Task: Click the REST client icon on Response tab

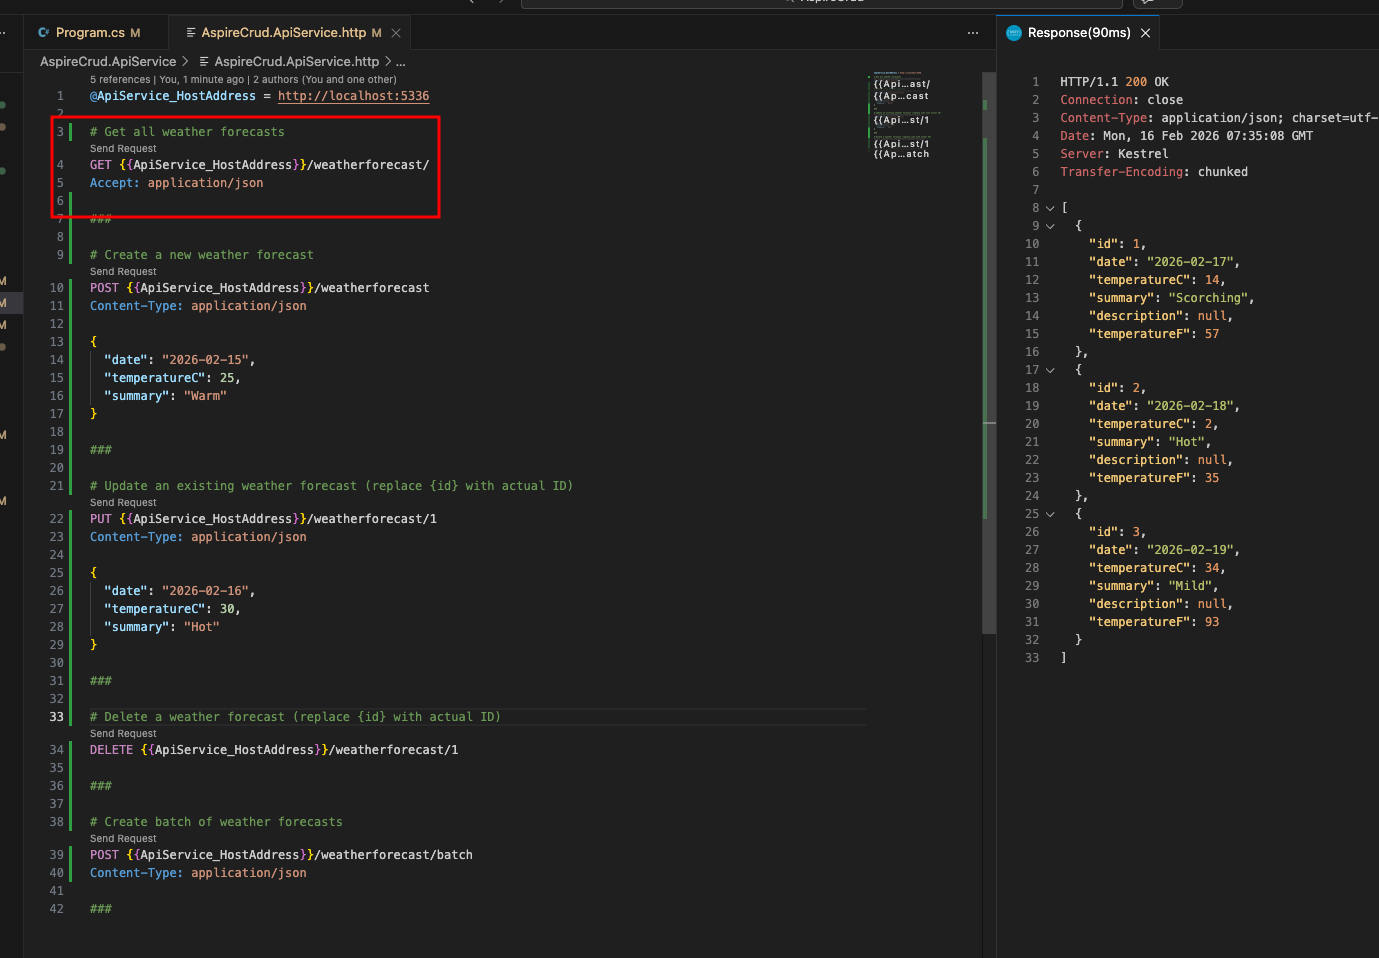Action: click(1014, 33)
